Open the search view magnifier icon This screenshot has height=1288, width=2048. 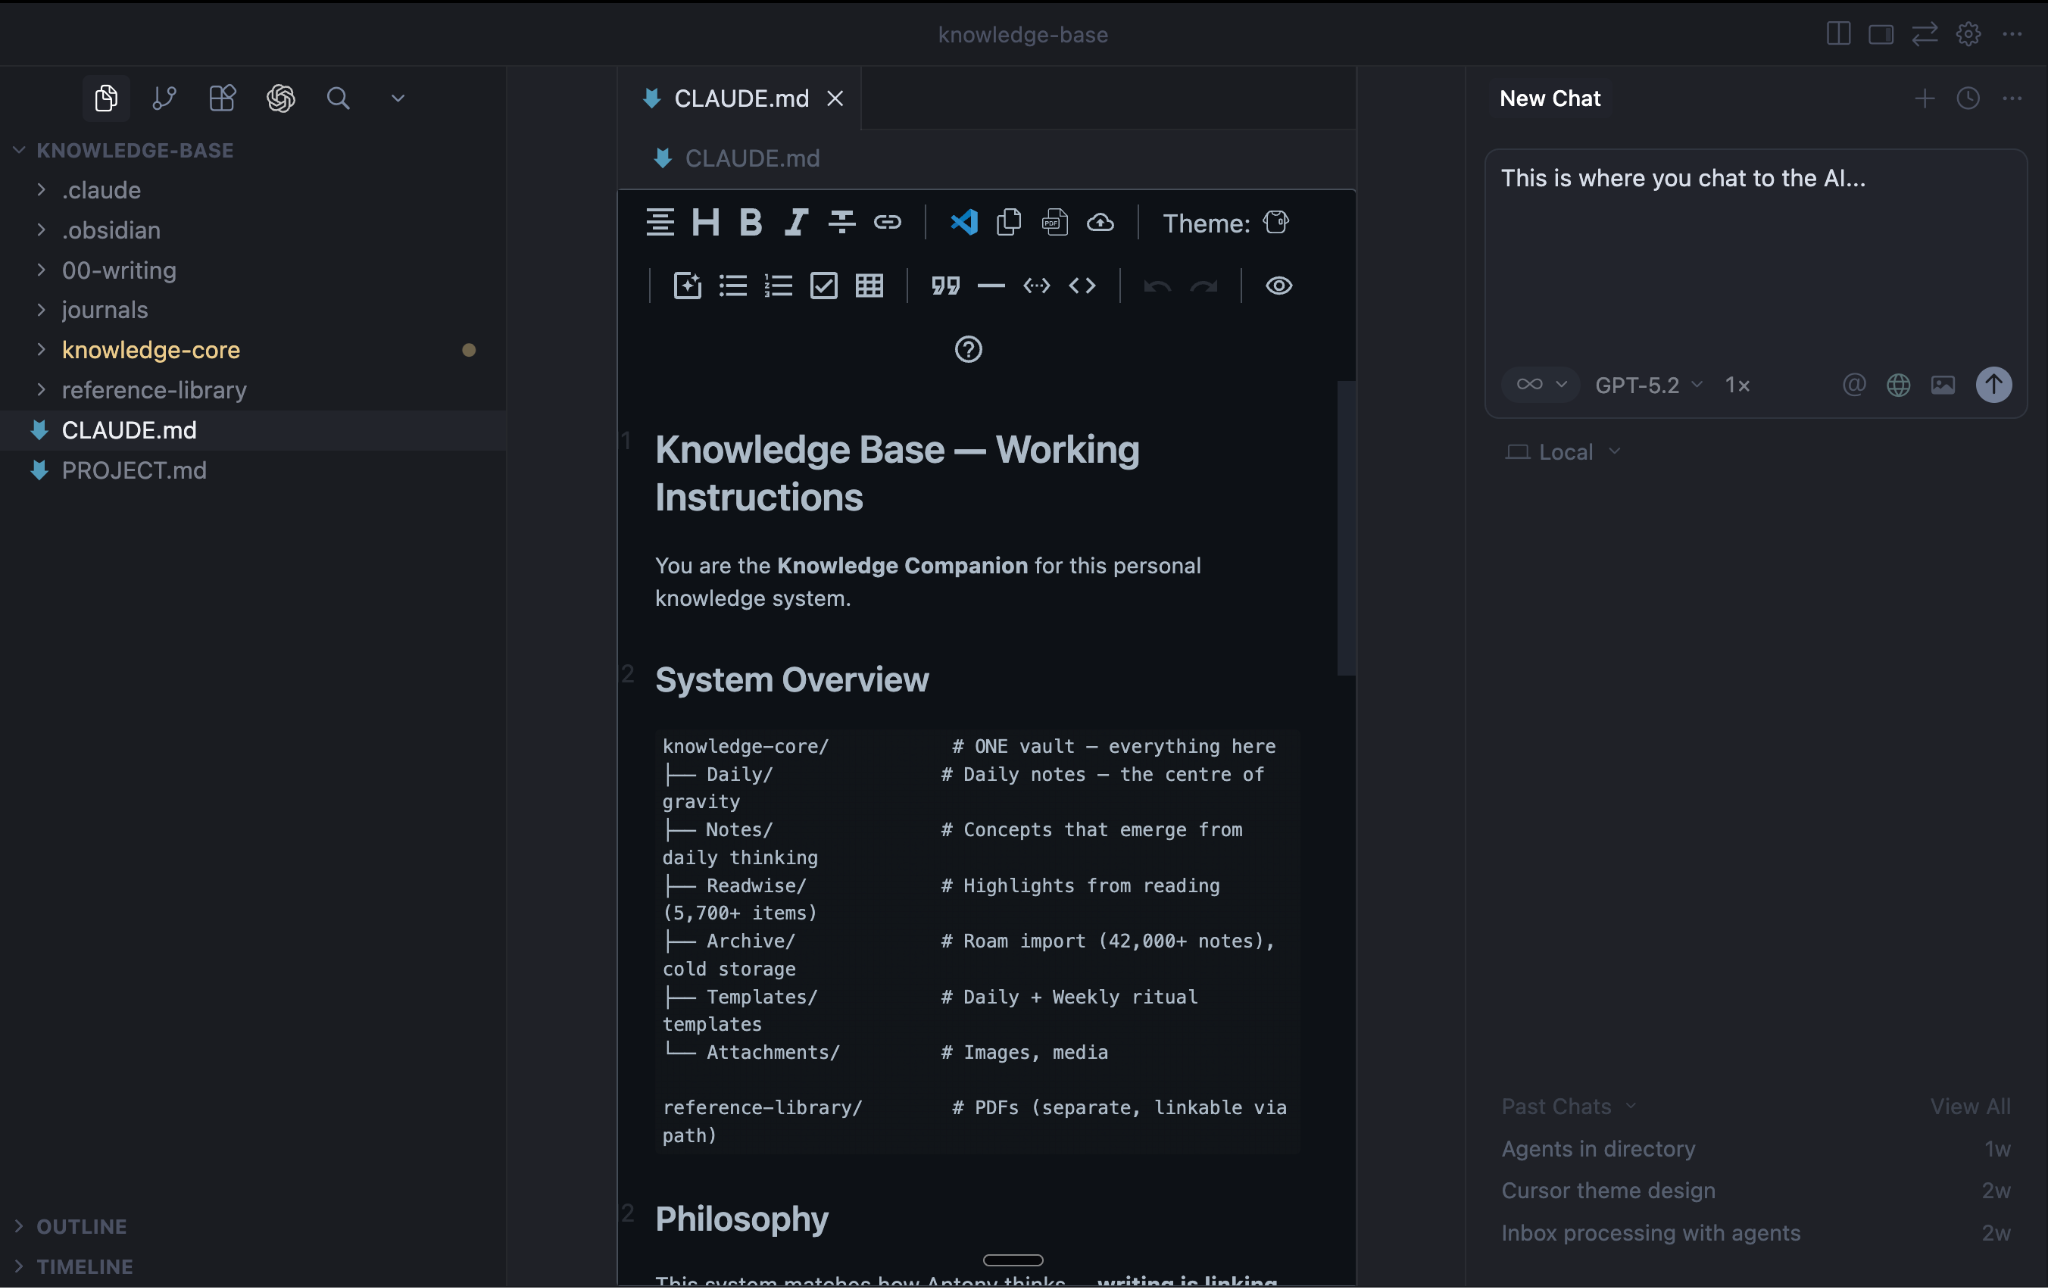(x=338, y=98)
